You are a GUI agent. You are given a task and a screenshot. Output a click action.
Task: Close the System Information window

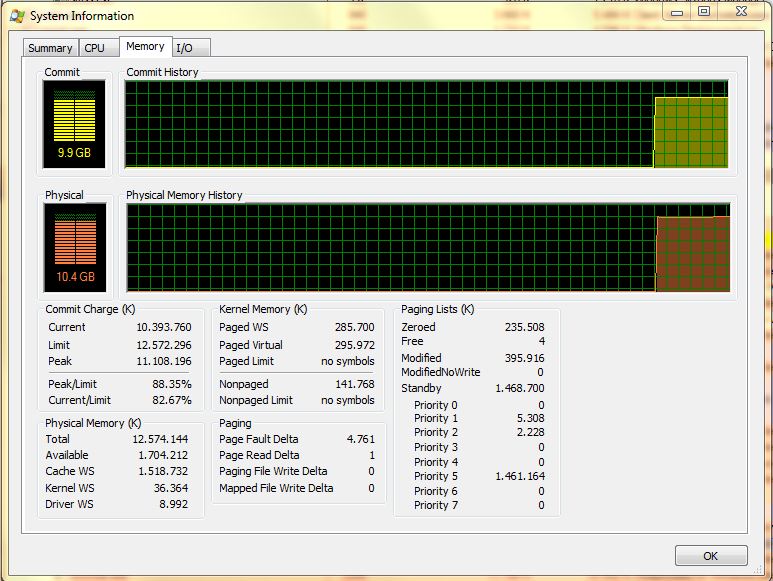(741, 11)
